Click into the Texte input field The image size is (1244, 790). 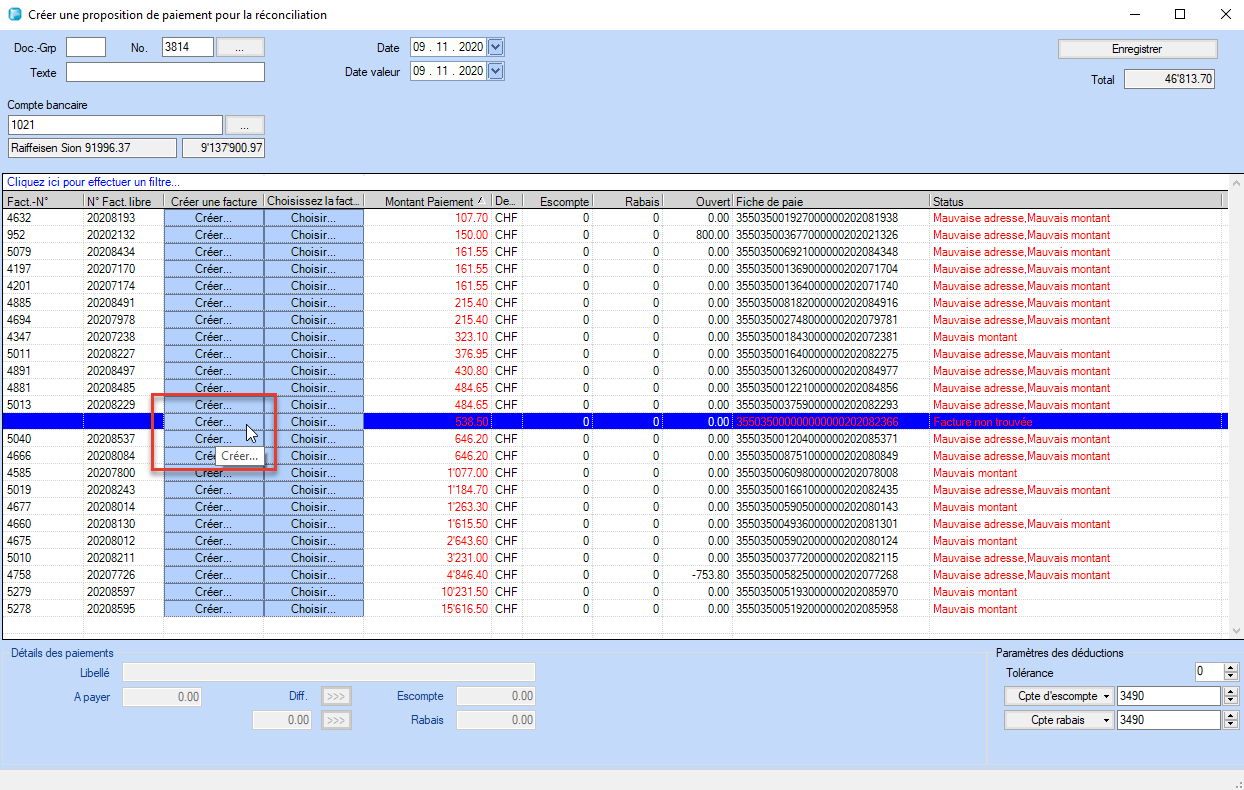point(165,72)
